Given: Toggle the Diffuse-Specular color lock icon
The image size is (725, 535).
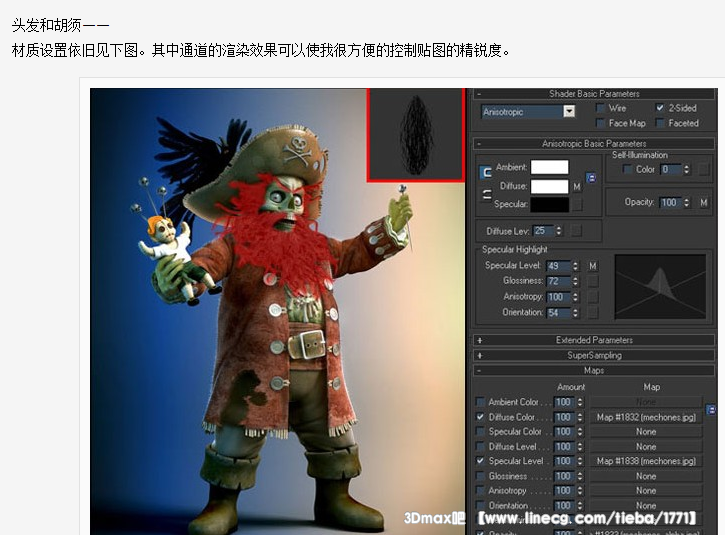Looking at the screenshot, I should [486, 194].
